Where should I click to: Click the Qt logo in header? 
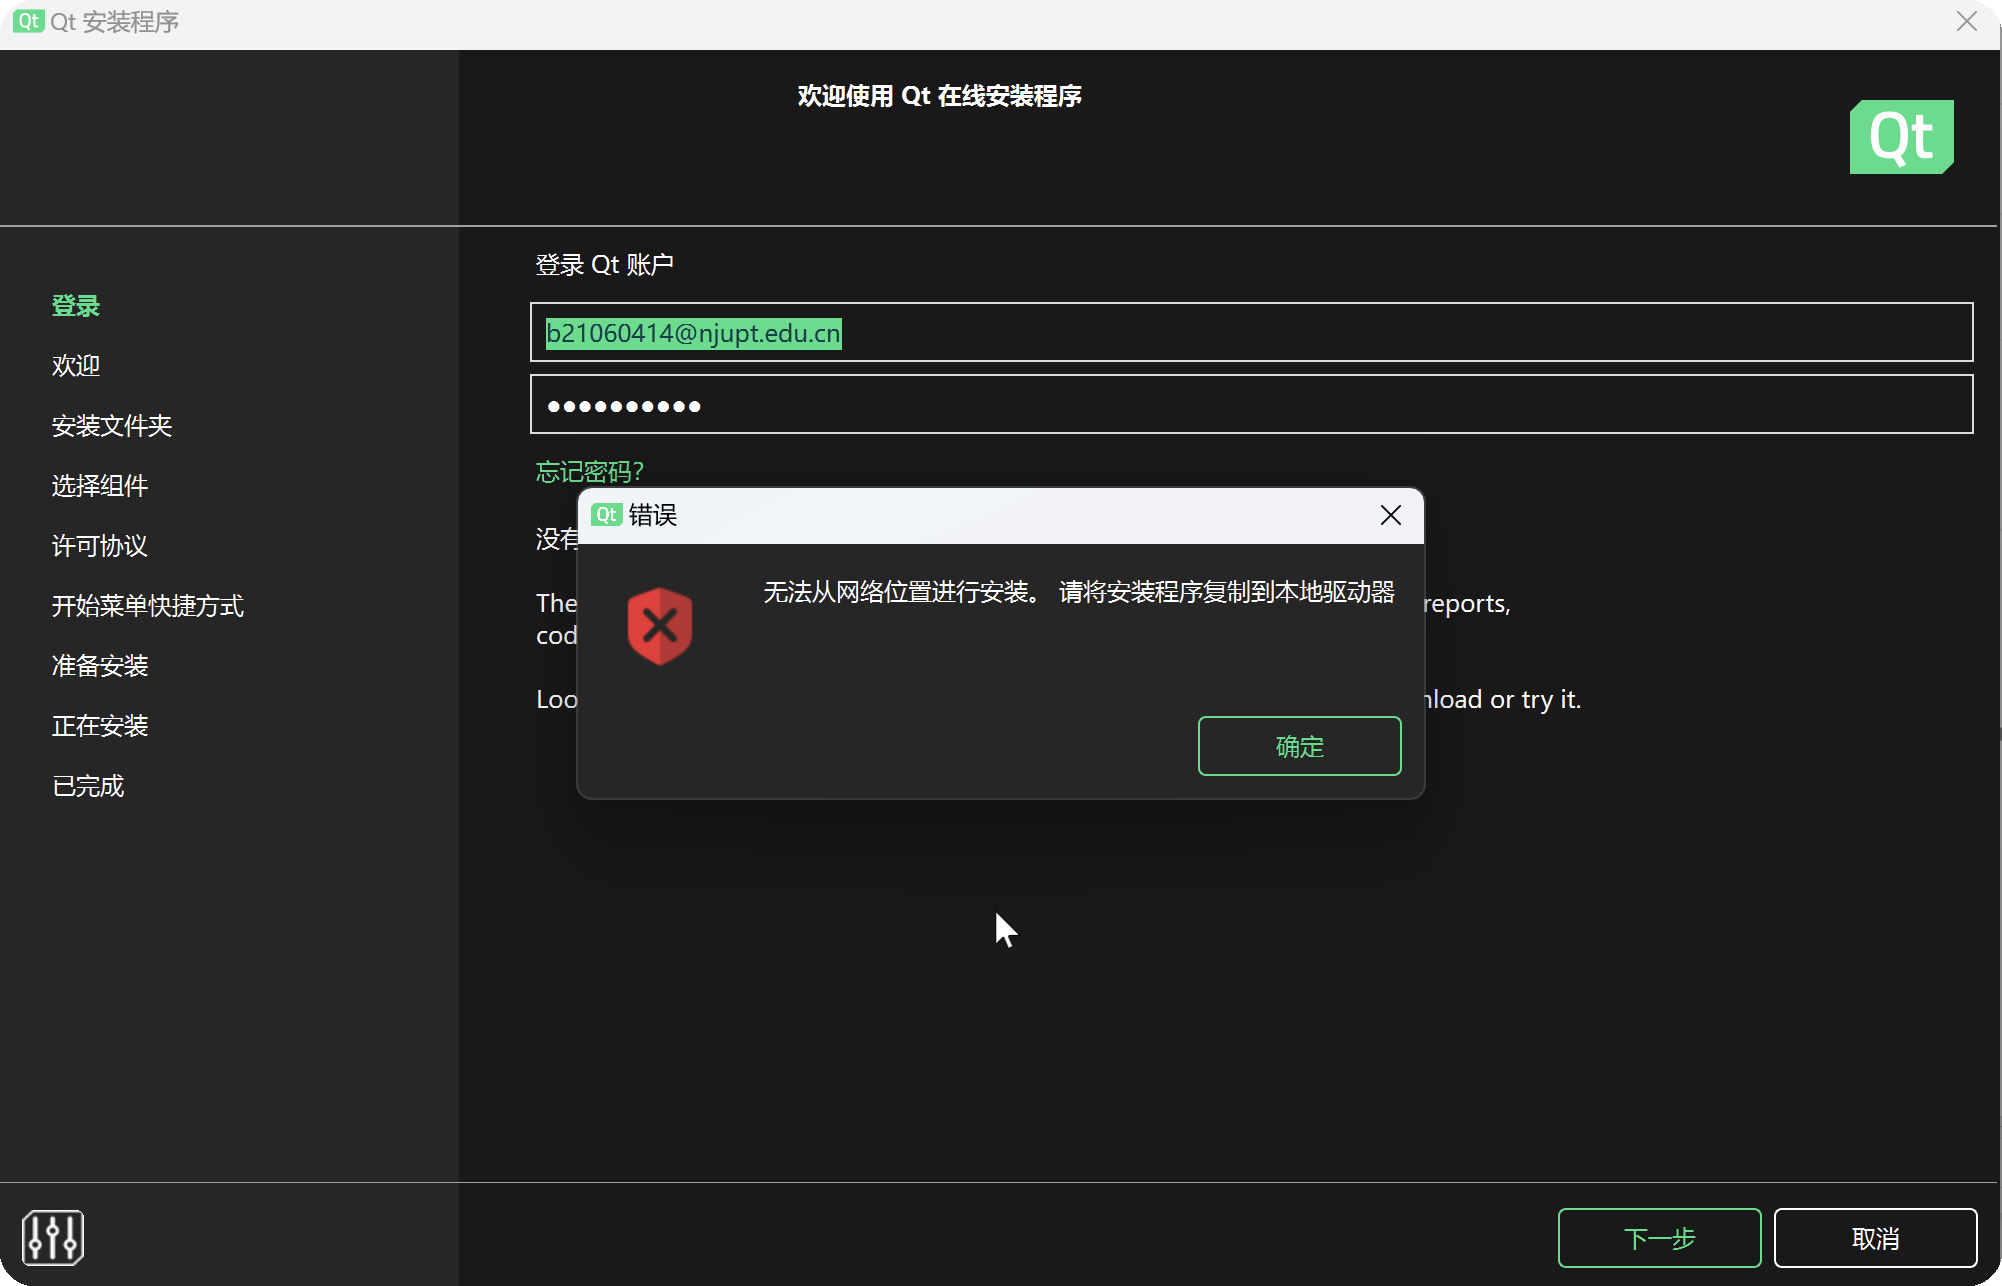1901,137
